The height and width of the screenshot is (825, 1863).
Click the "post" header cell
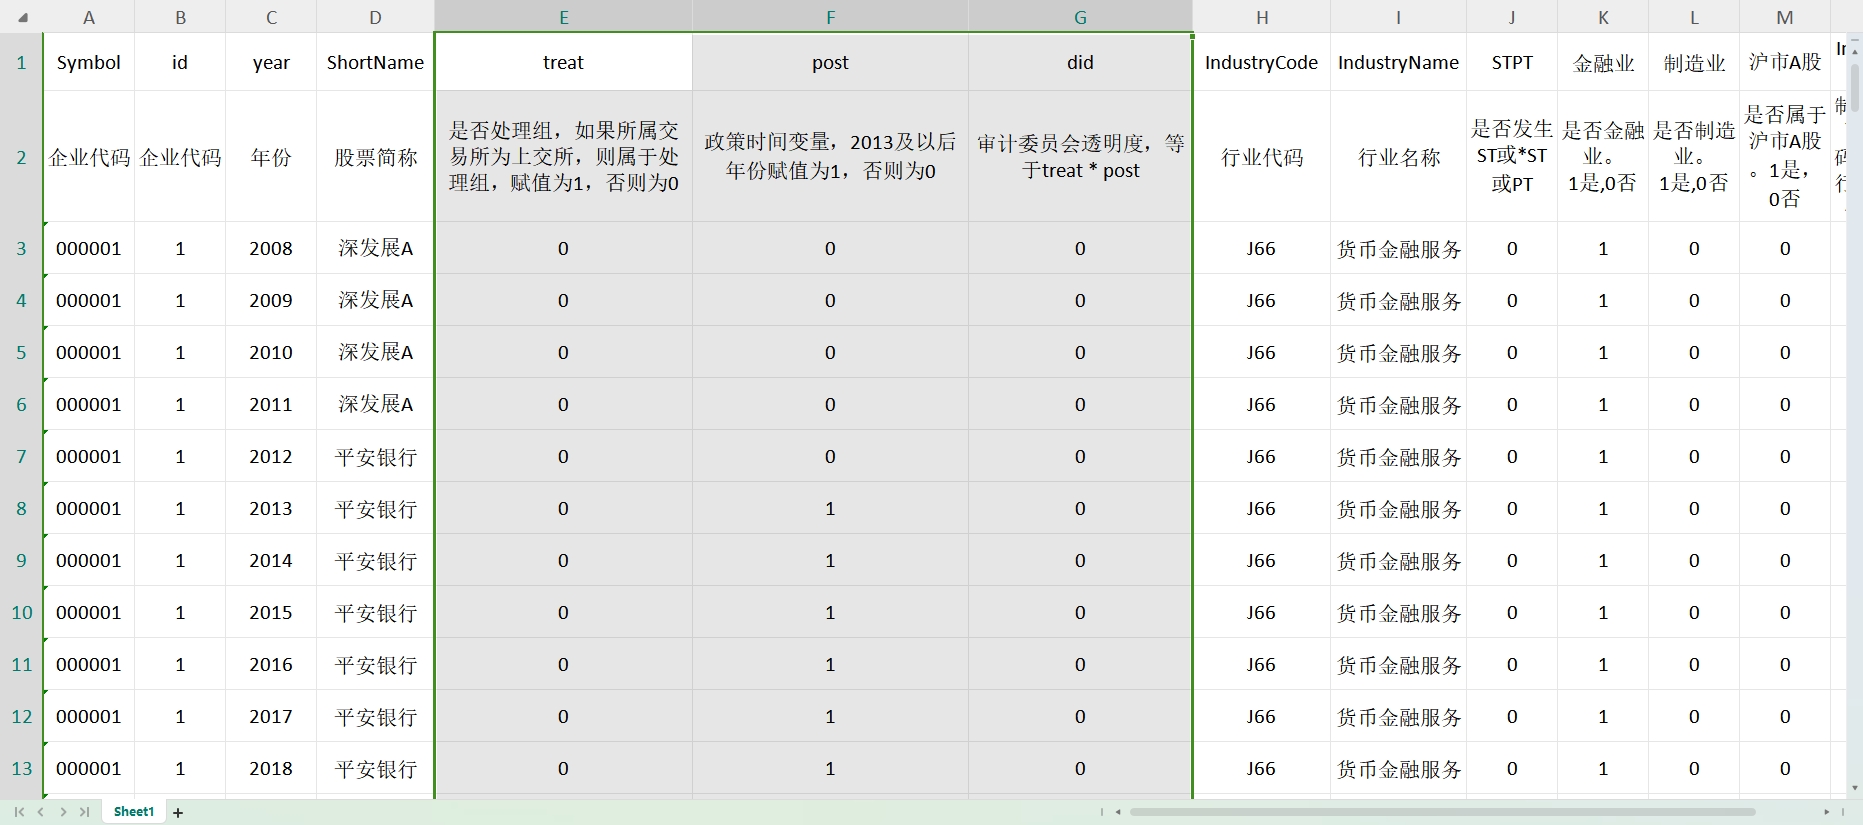coord(830,62)
